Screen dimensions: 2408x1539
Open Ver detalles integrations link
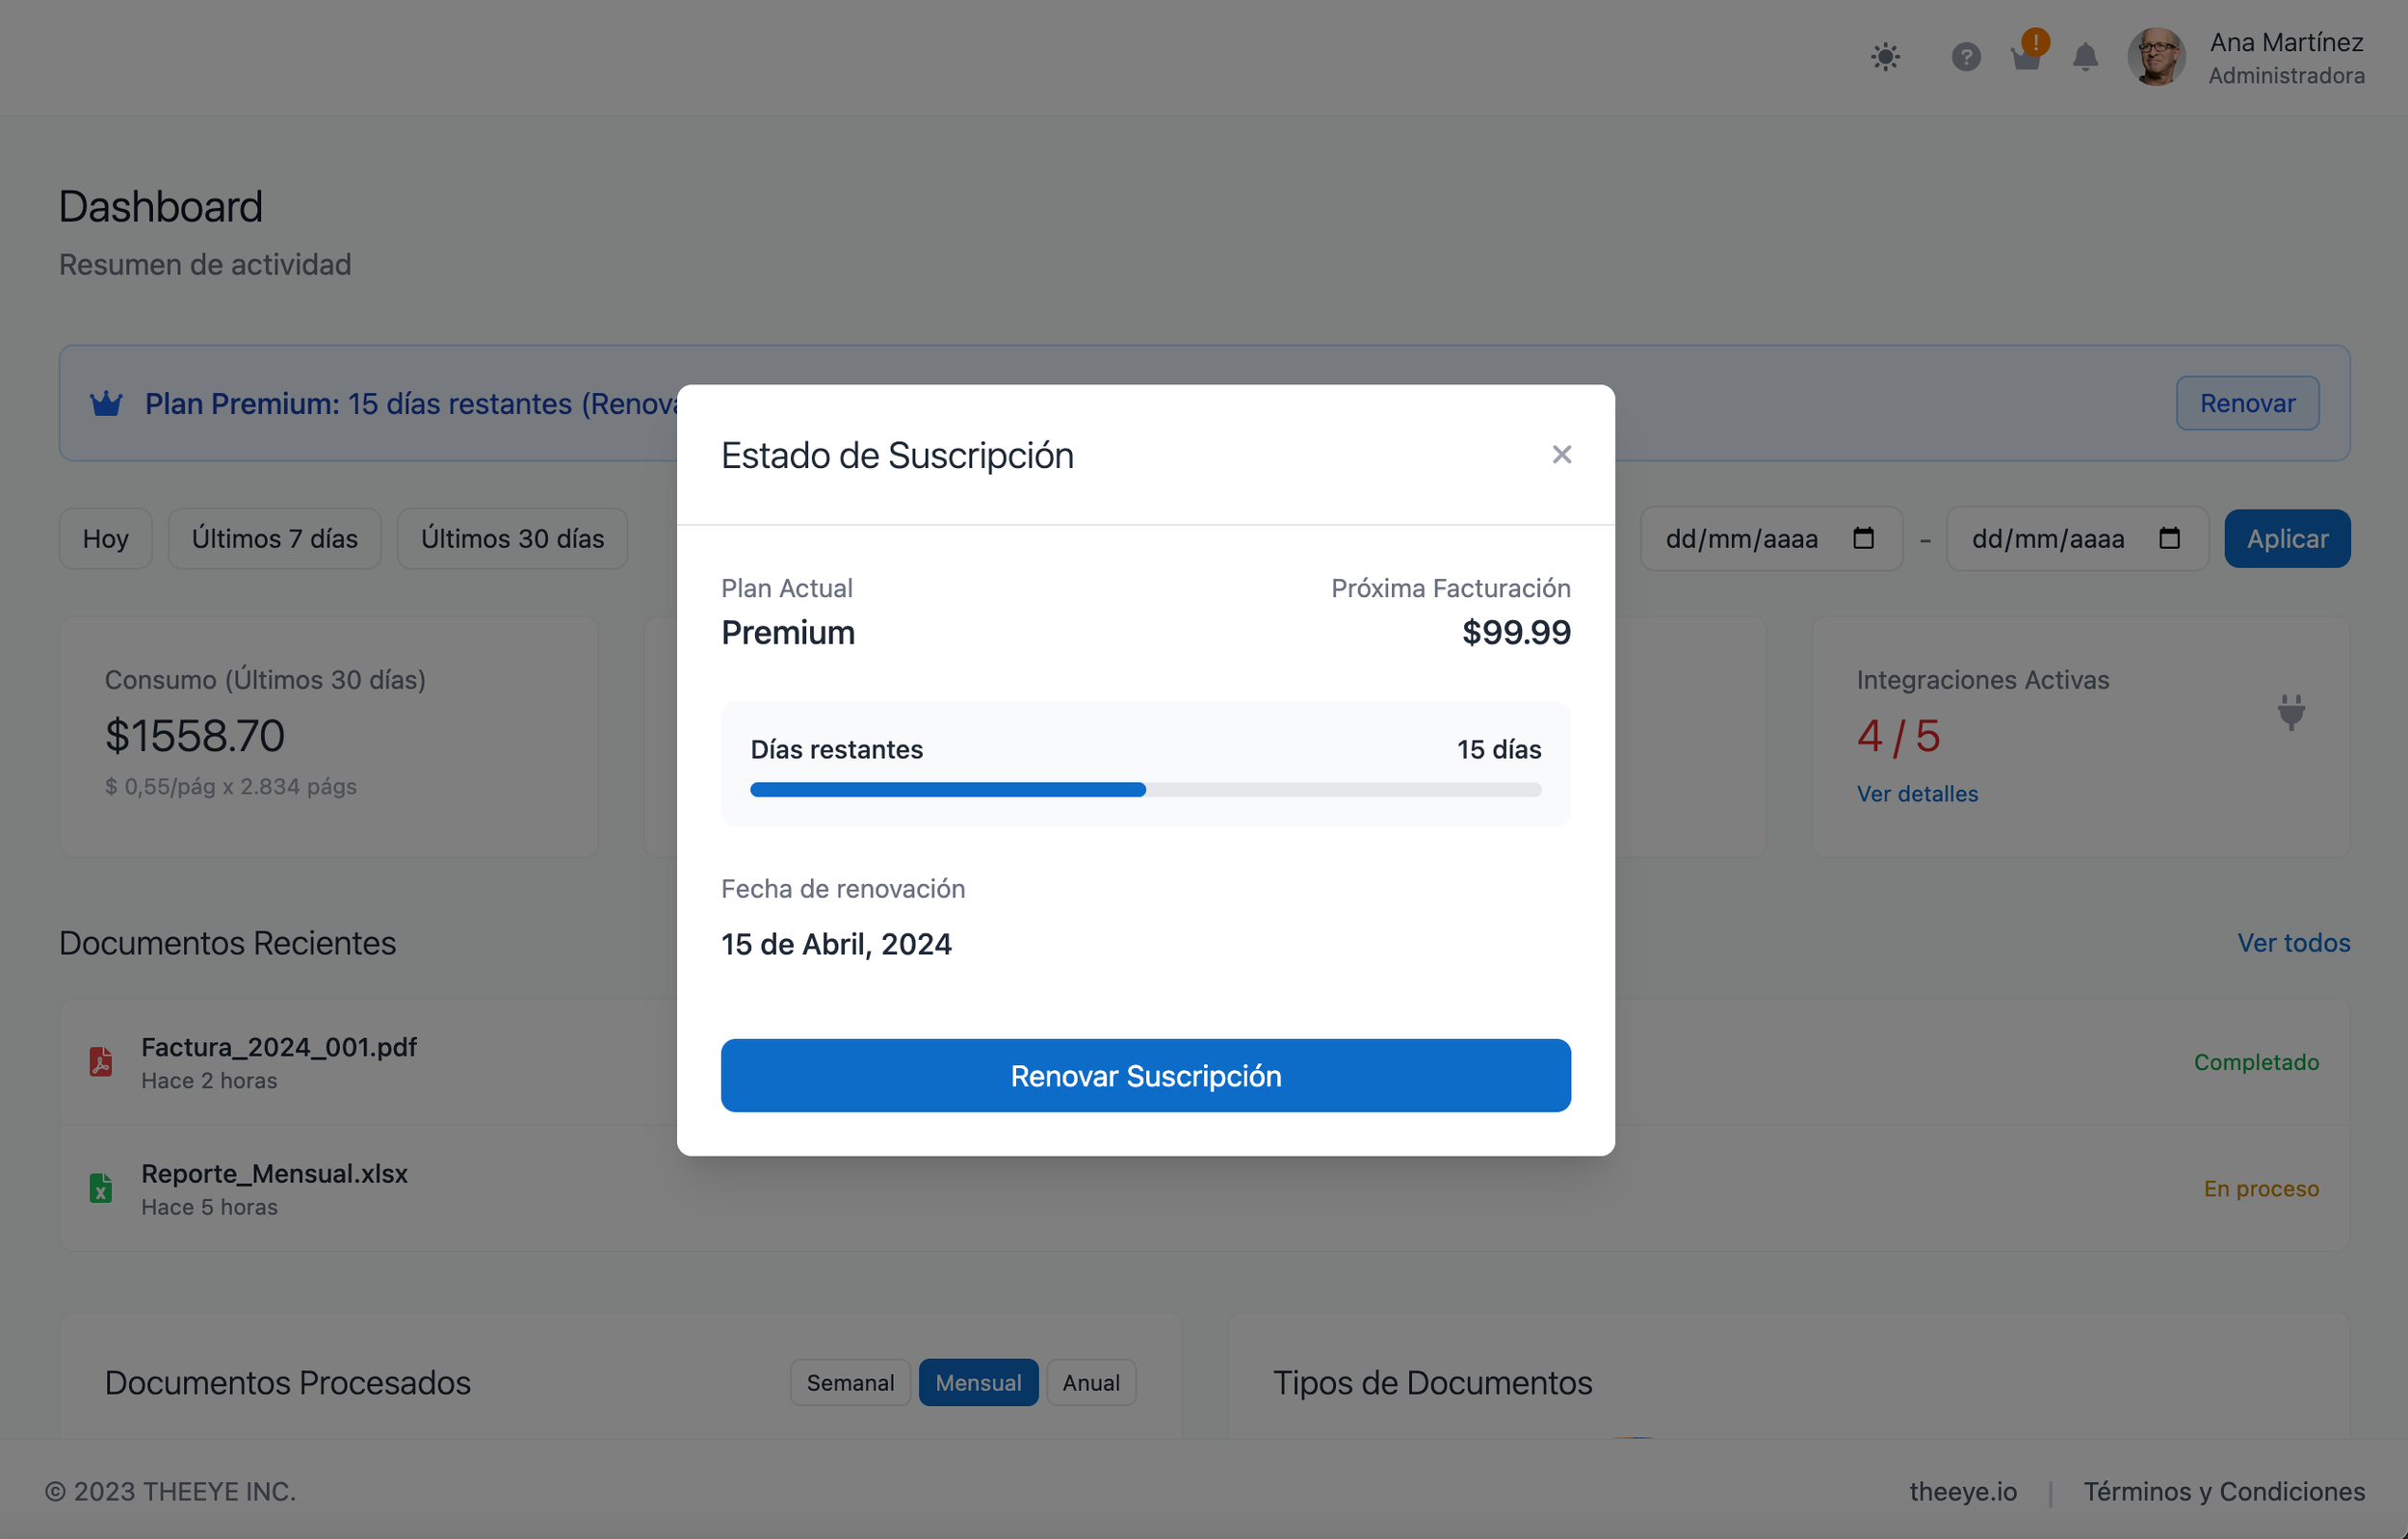pos(1917,793)
